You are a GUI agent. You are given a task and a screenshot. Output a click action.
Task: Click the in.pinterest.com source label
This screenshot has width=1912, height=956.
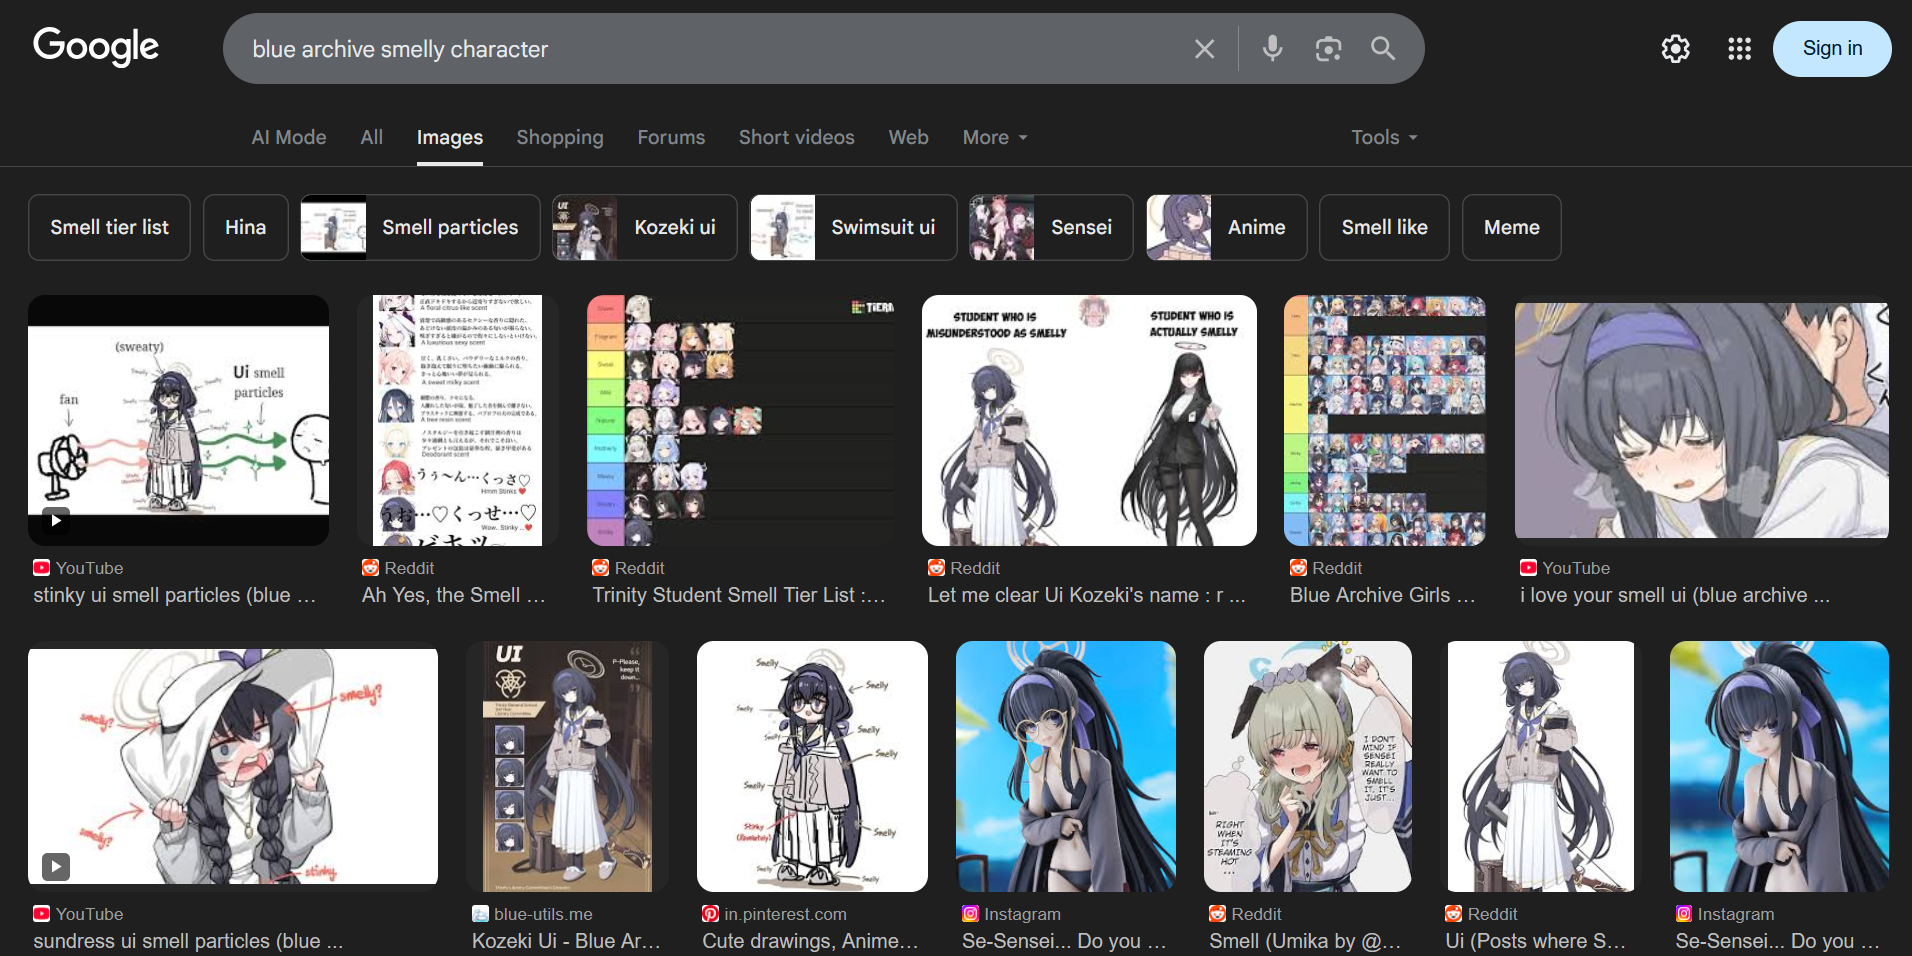(x=785, y=914)
